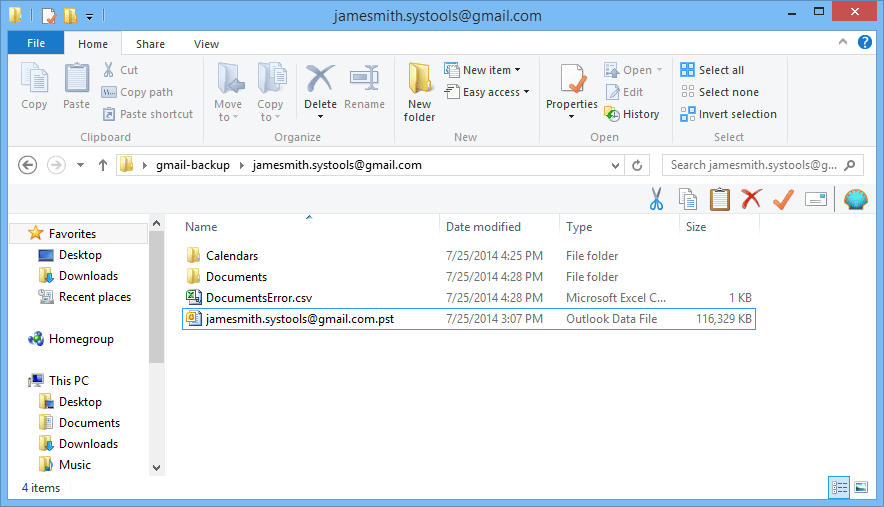Click the clipboard paste icon in secondary toolbar
The image size is (884, 507).
pos(719,199)
